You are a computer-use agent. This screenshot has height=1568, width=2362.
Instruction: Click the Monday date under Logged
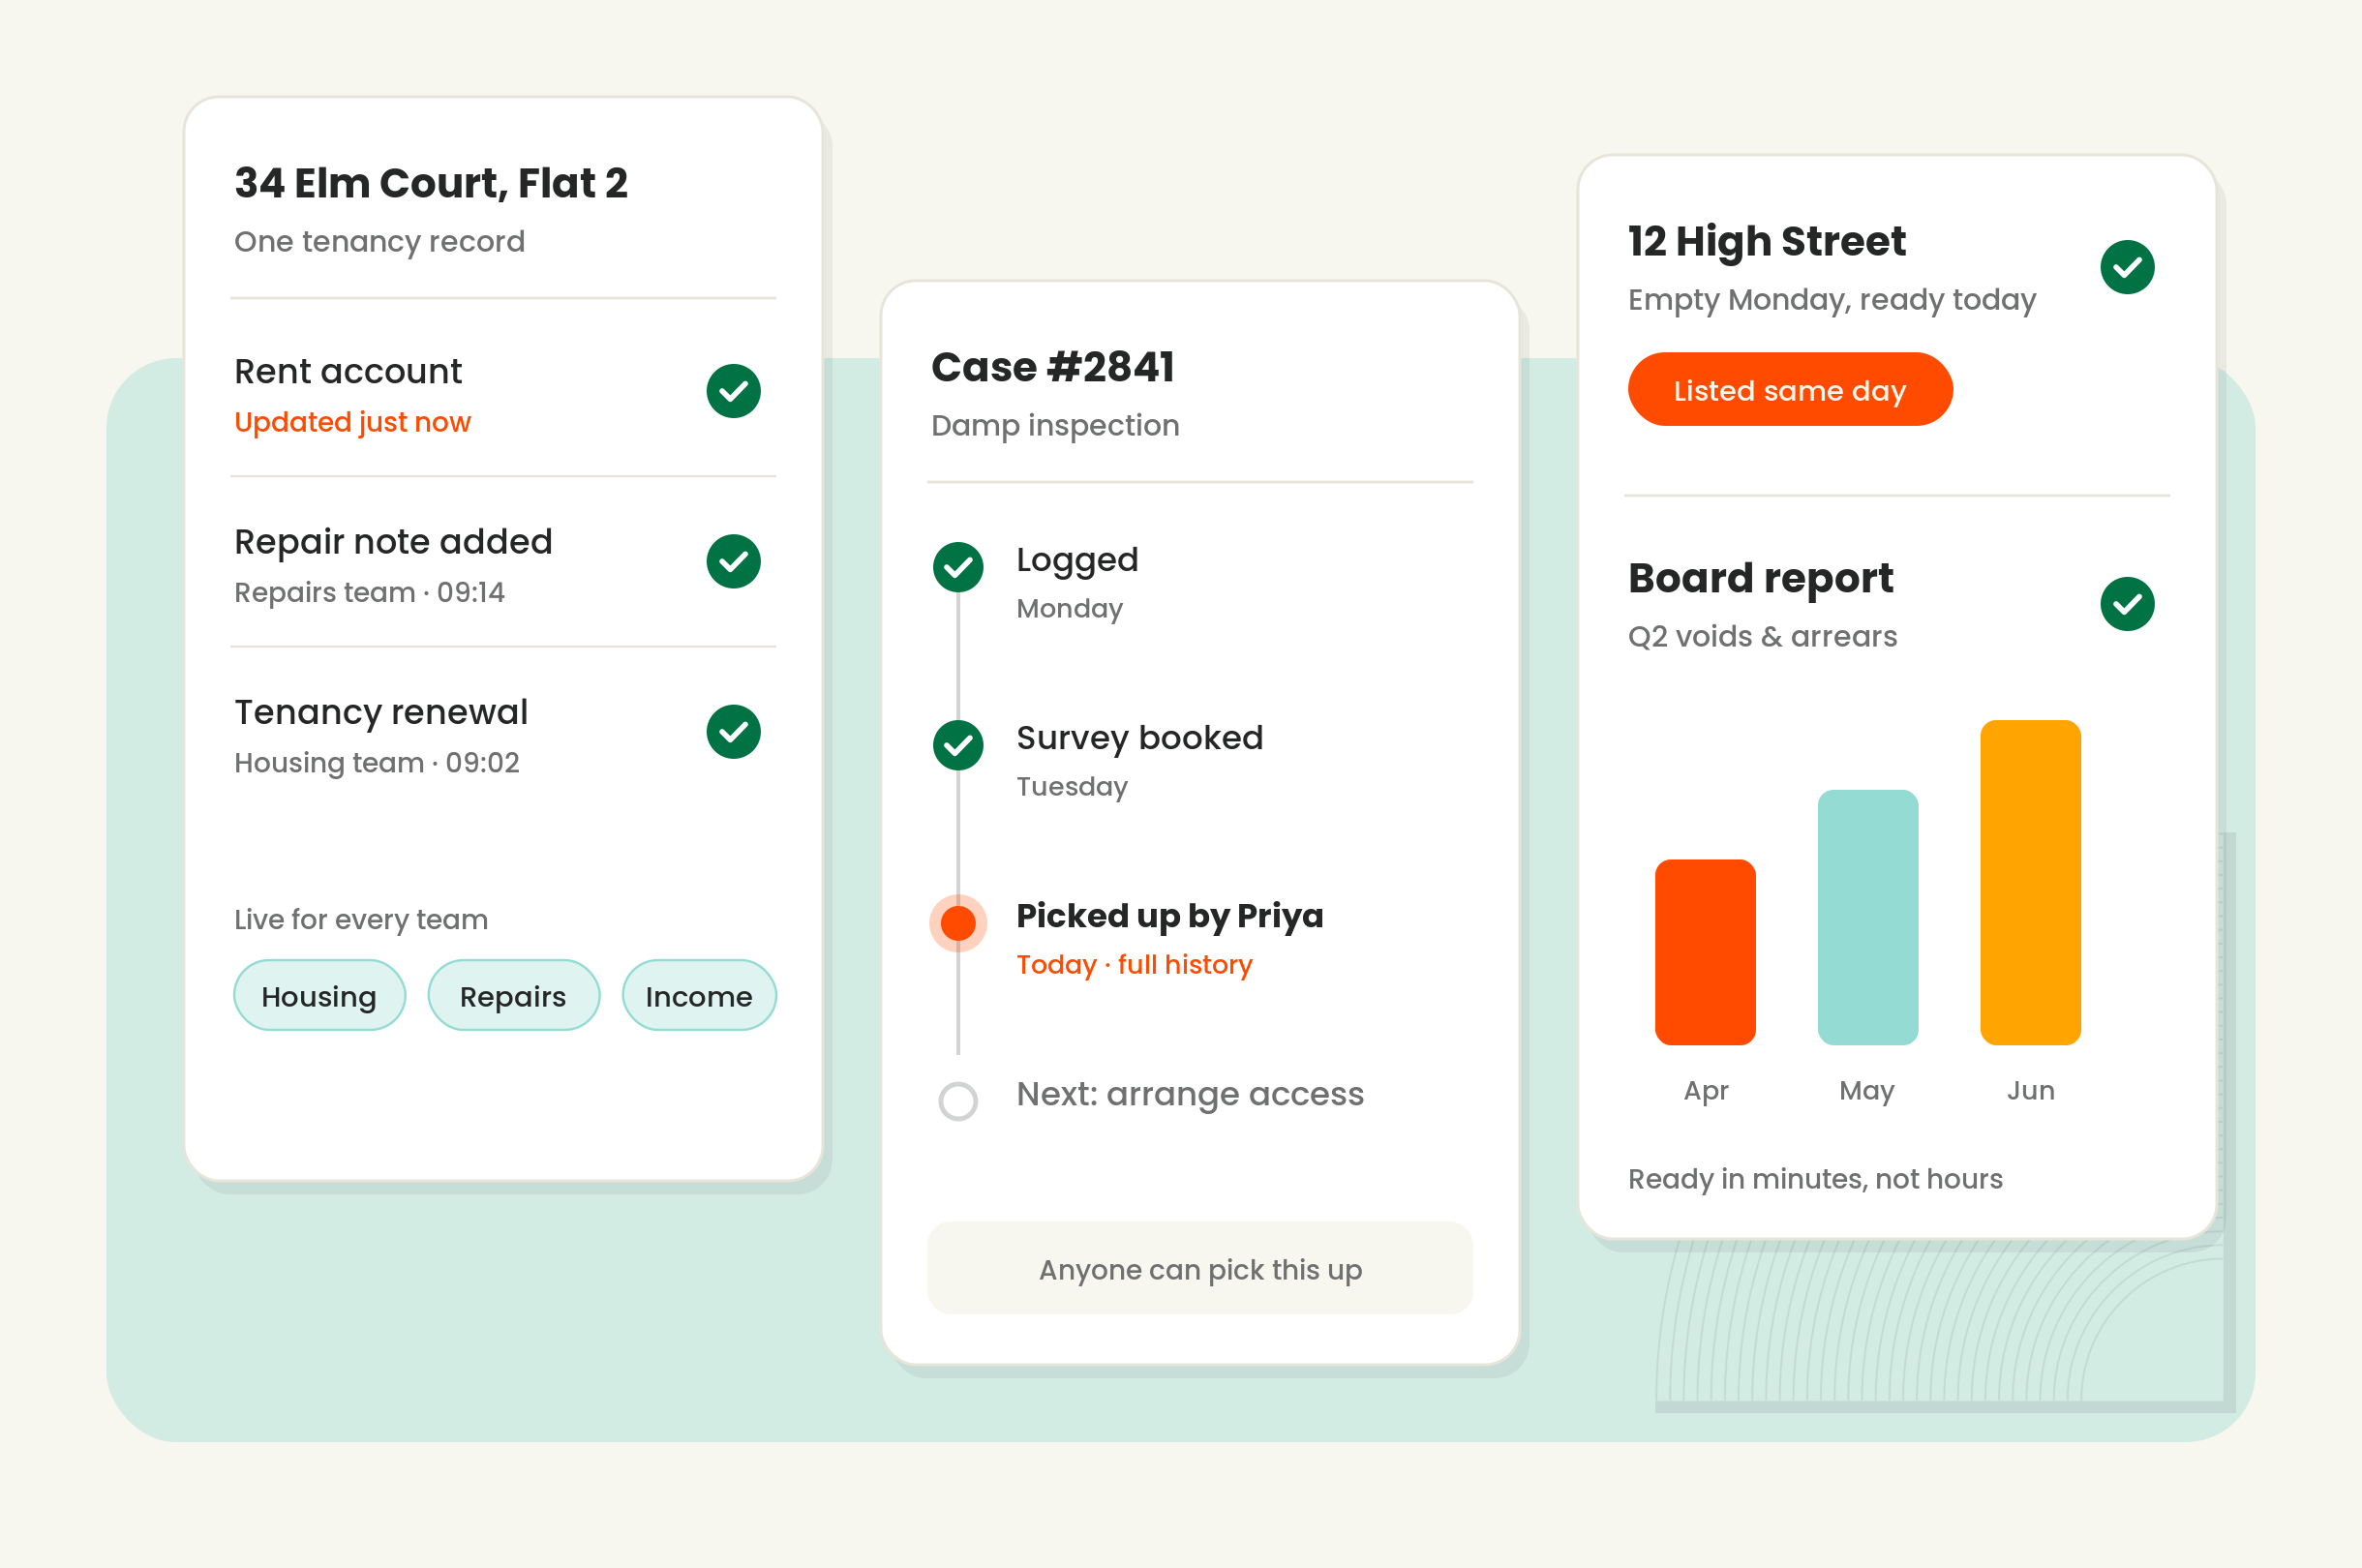[1069, 608]
